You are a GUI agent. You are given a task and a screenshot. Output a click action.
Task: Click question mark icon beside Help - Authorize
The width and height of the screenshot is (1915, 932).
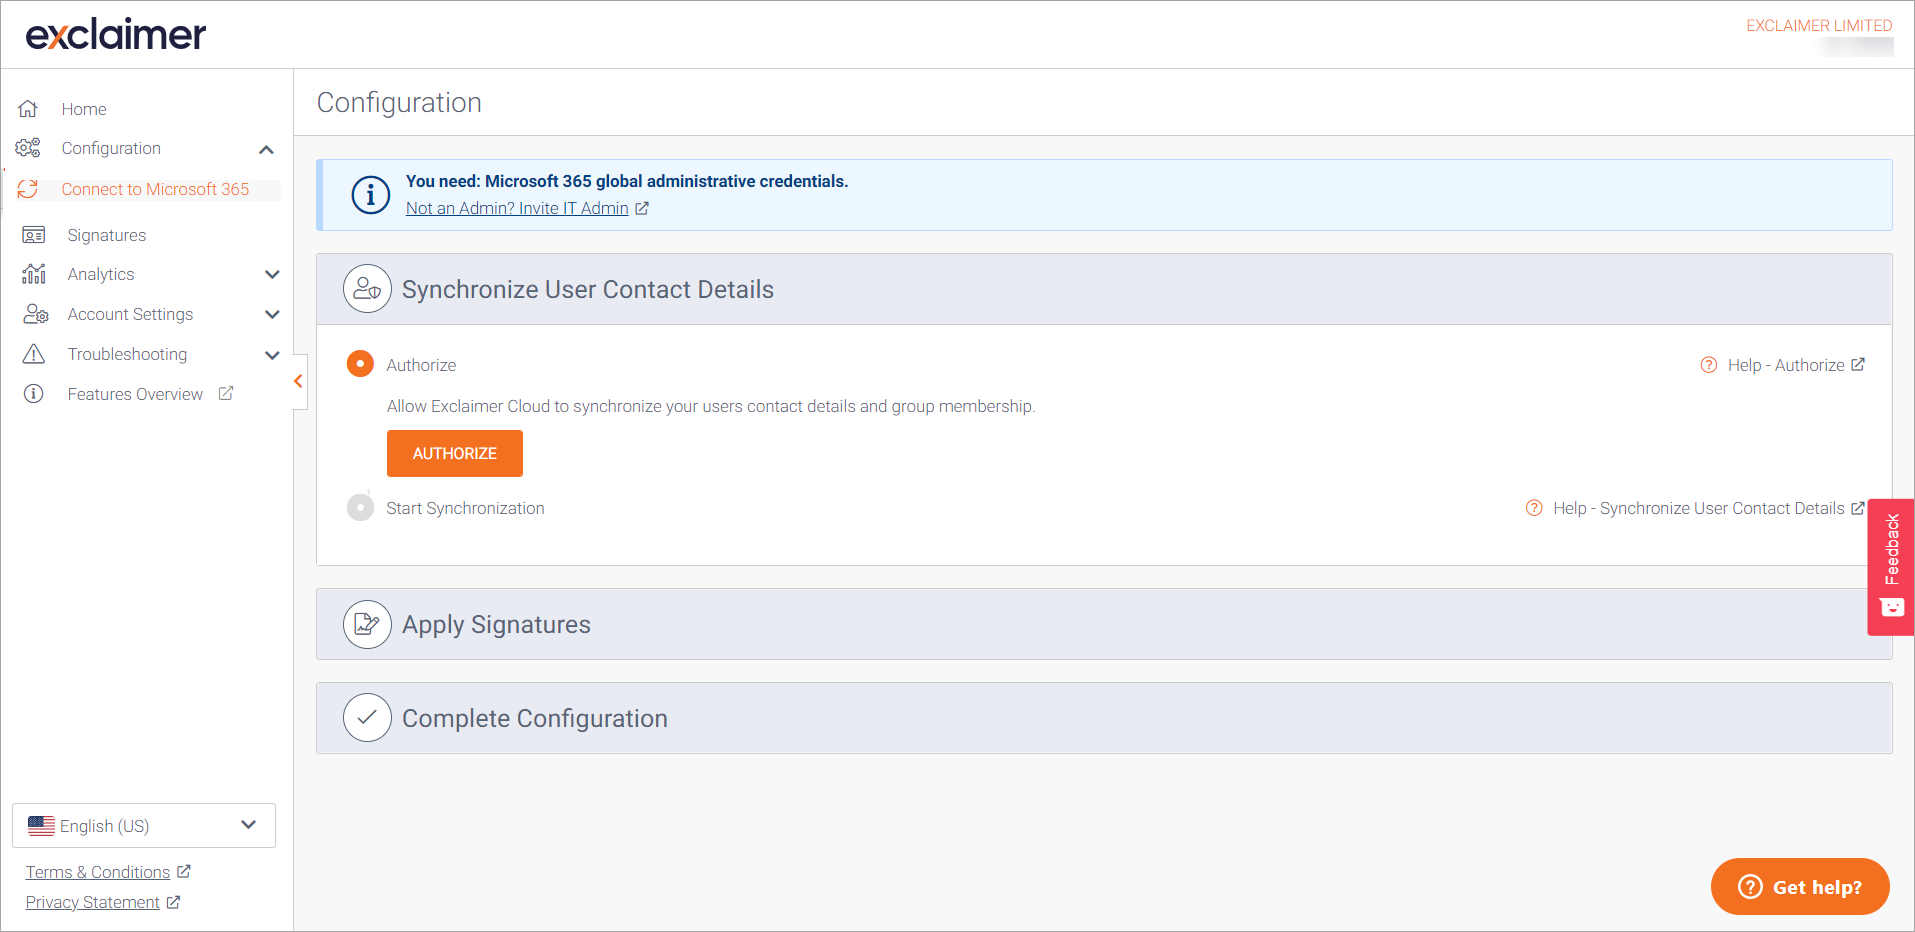click(1709, 365)
